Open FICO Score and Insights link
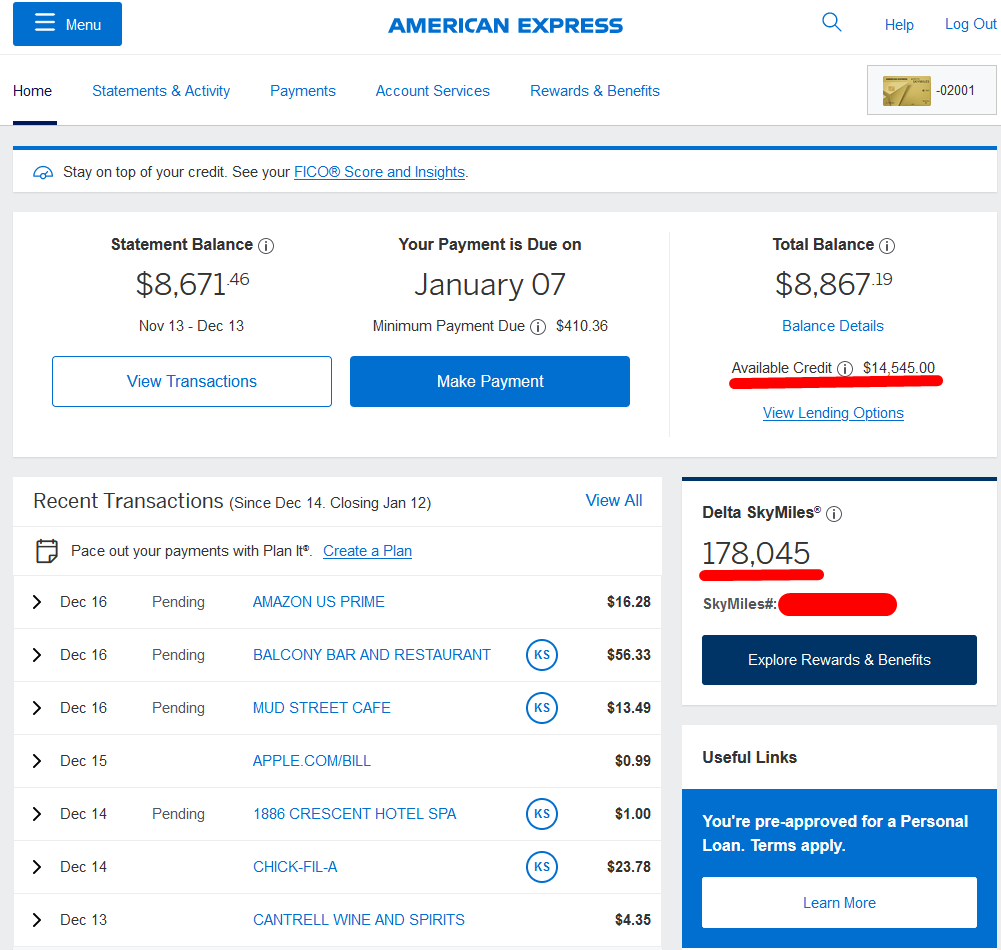The image size is (1001, 950). coord(379,172)
